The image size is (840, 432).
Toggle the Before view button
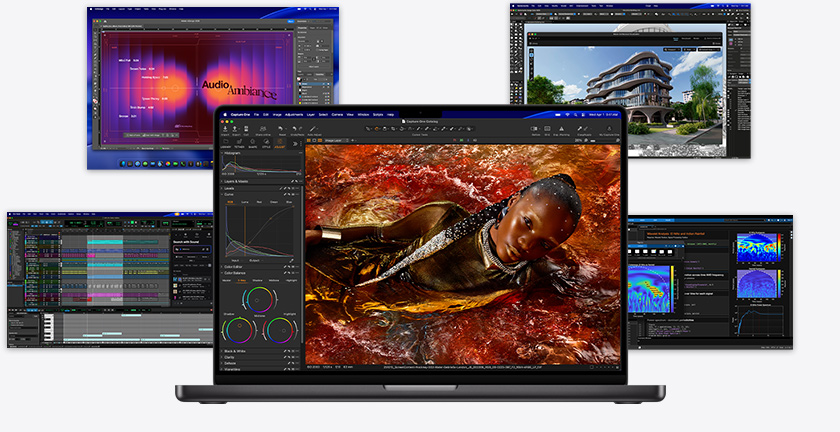click(535, 129)
